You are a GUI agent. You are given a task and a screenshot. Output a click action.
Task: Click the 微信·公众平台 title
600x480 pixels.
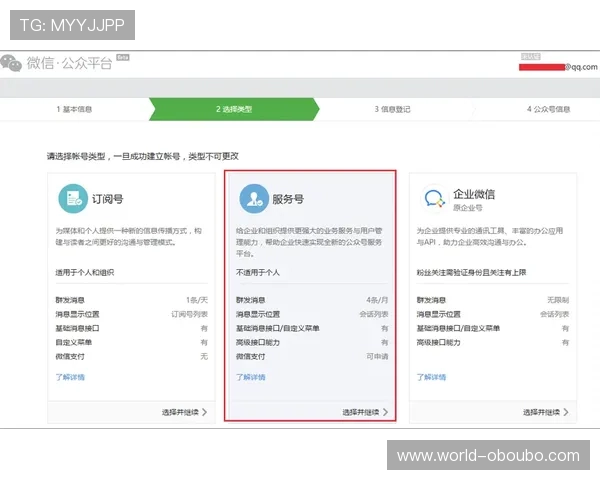tap(69, 63)
